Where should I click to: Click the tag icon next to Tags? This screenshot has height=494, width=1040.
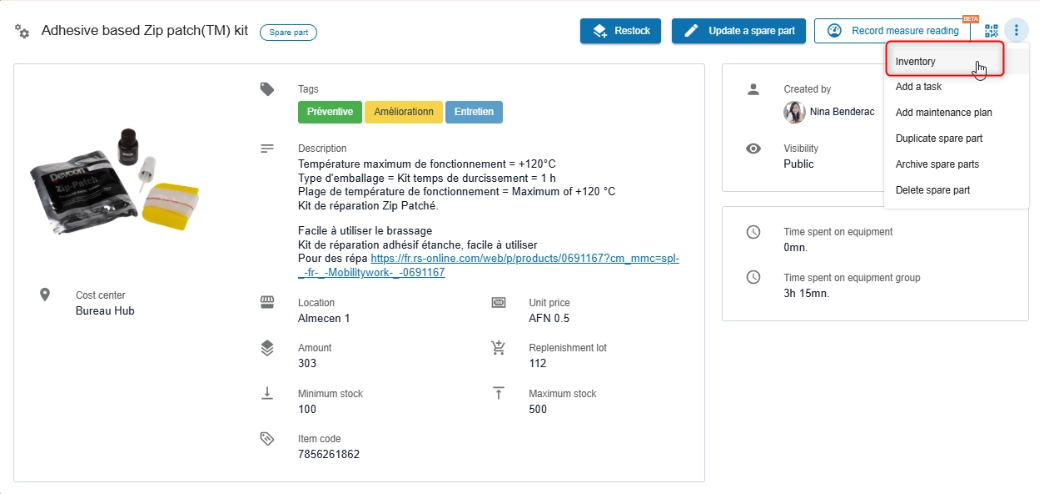coord(267,89)
